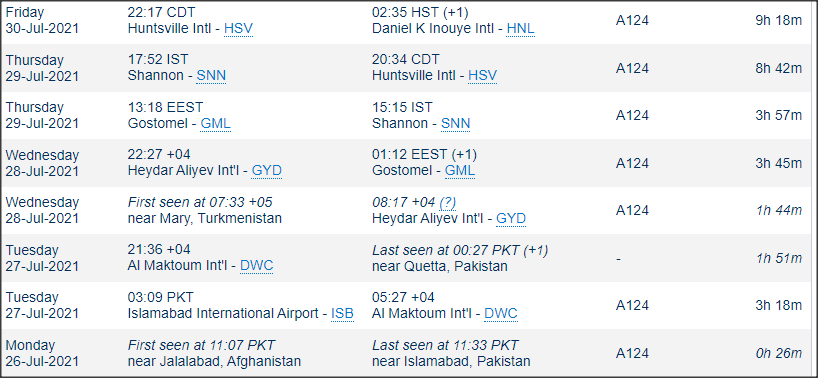Open GML origin link departing 13:18 EEST
818x378 pixels.
pyautogui.click(x=215, y=124)
